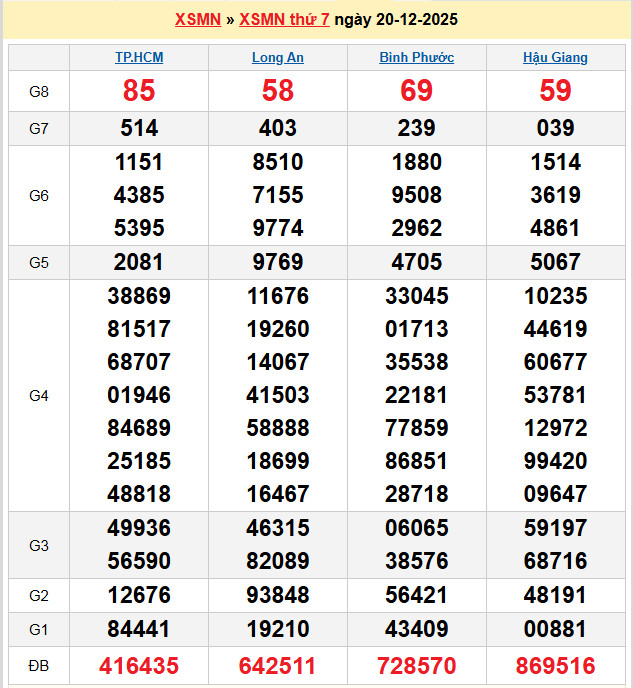The image size is (633, 688).
Task: Open the Long An province link
Action: (x=278, y=58)
